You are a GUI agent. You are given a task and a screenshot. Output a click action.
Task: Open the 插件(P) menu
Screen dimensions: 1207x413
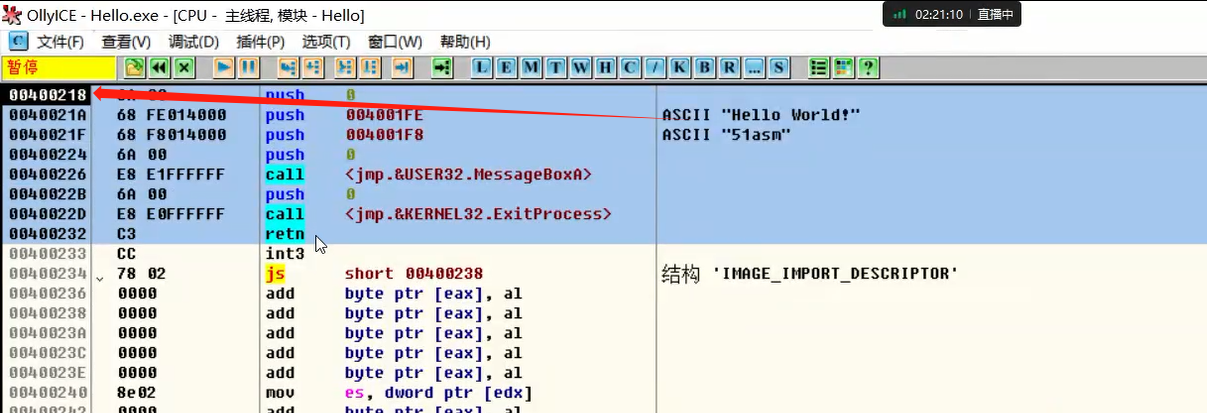click(260, 41)
